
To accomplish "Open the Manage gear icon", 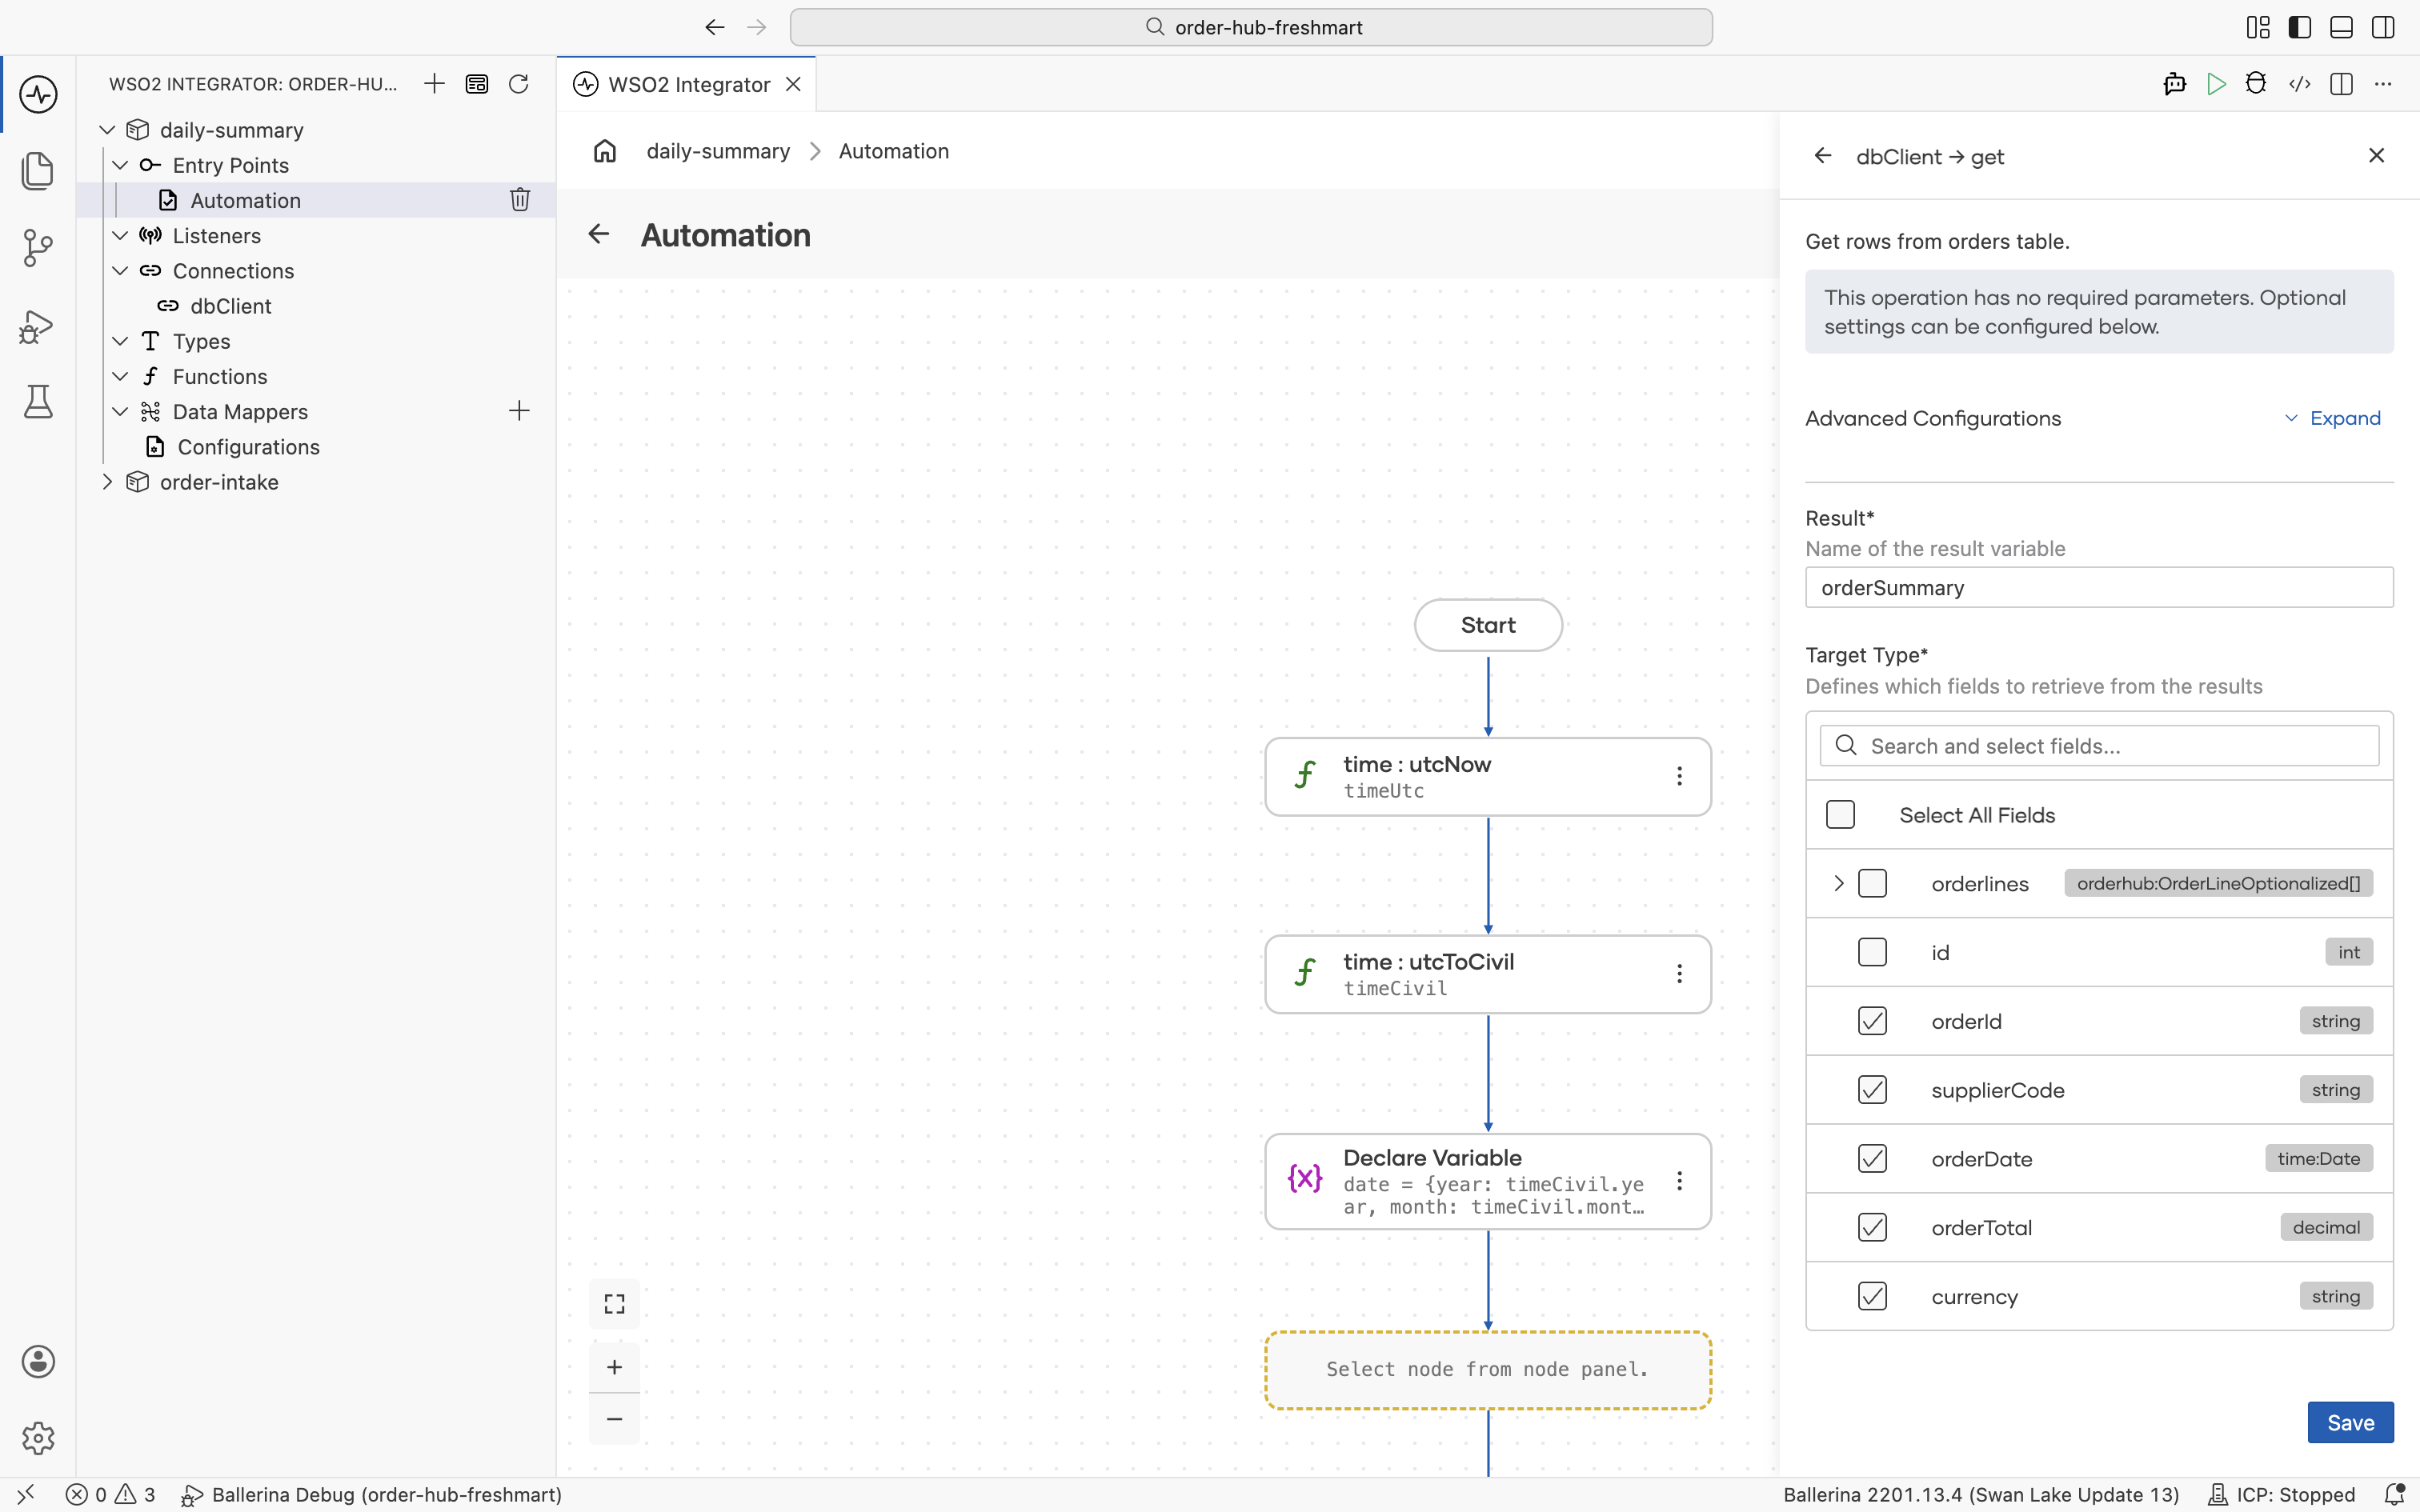I will 38,1437.
